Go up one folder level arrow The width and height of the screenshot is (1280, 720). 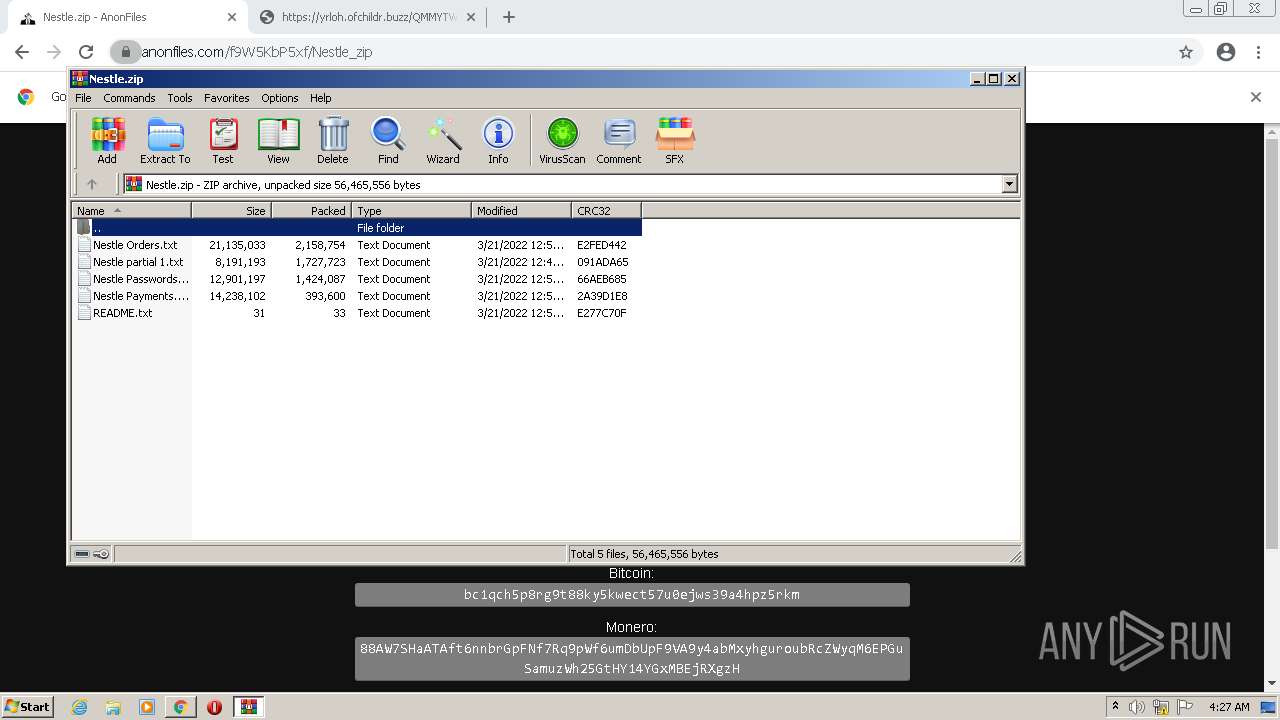(92, 184)
